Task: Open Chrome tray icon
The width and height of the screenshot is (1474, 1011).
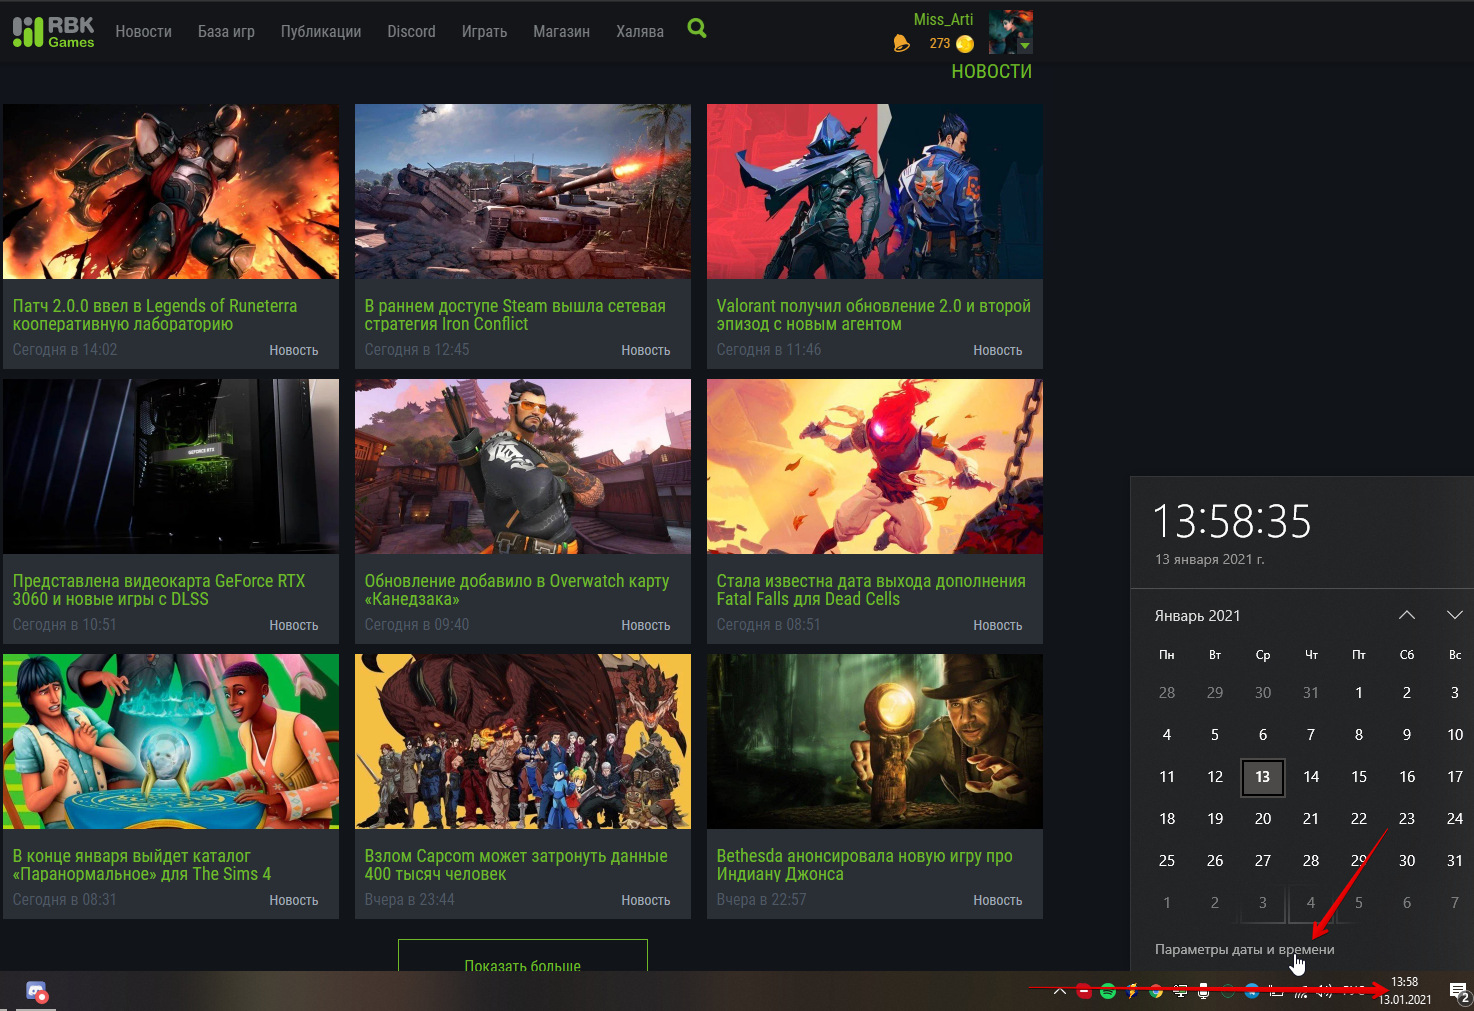Action: pyautogui.click(x=1156, y=991)
